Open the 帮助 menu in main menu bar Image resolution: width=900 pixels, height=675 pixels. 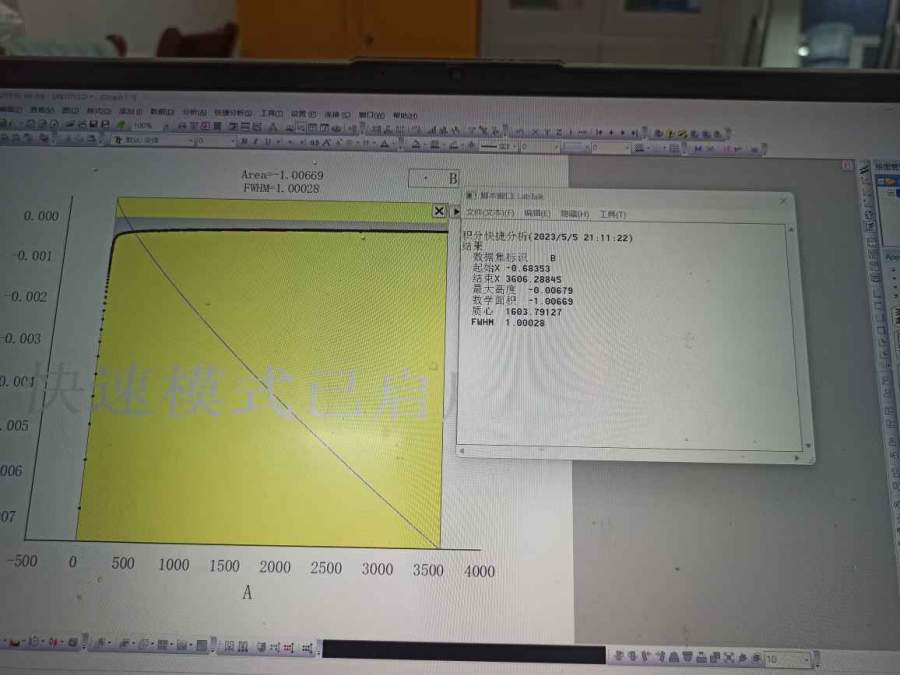405,115
